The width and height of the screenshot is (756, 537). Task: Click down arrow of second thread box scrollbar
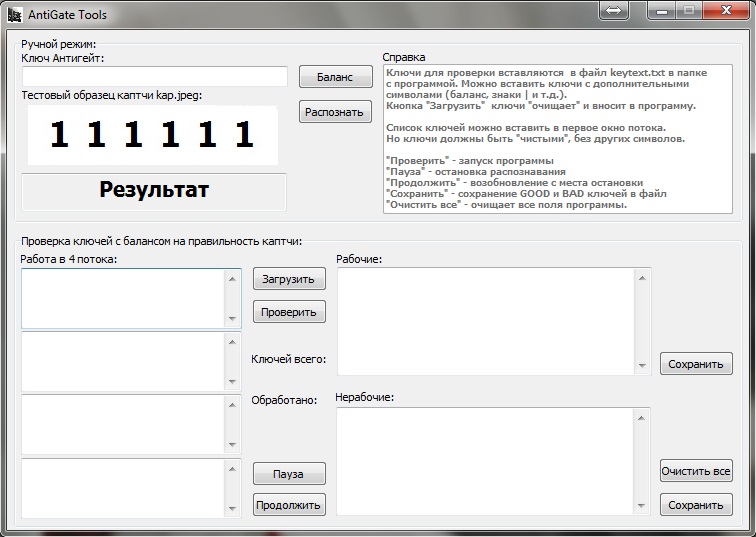[232, 382]
